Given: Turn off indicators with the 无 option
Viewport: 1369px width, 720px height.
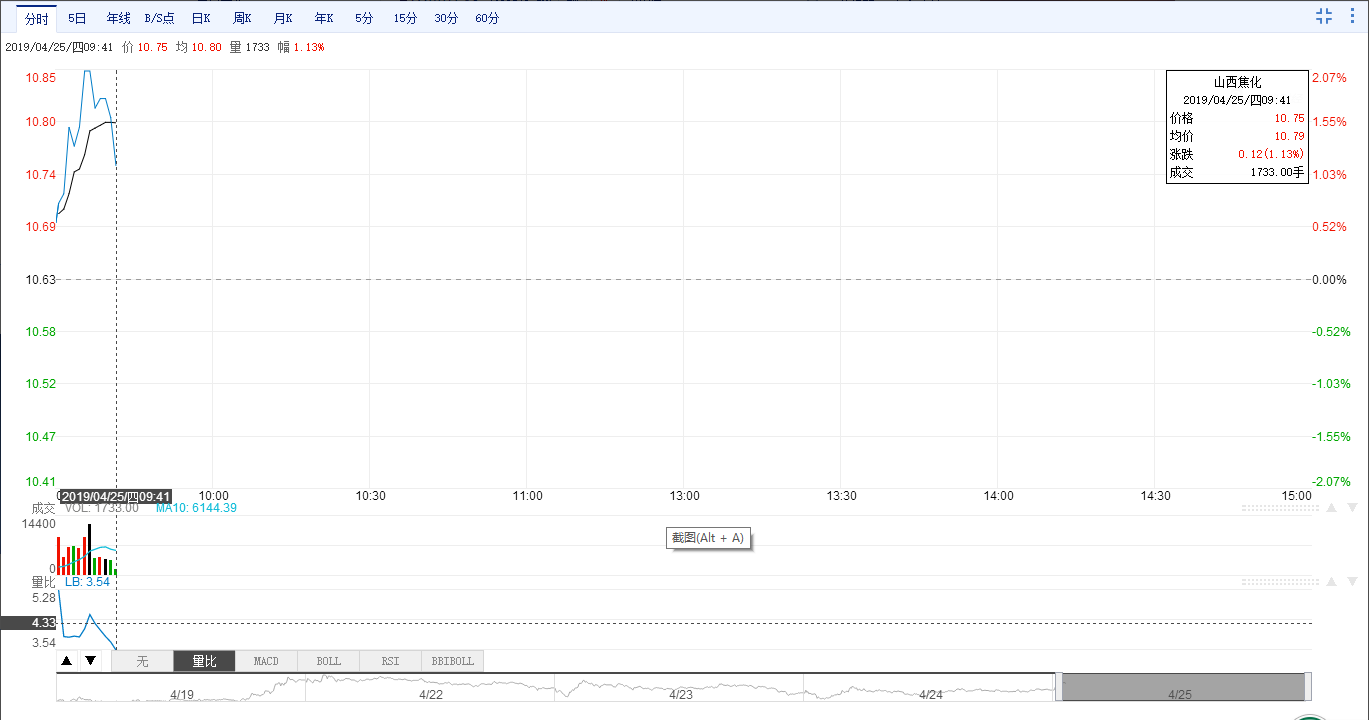Looking at the screenshot, I should pos(142,661).
